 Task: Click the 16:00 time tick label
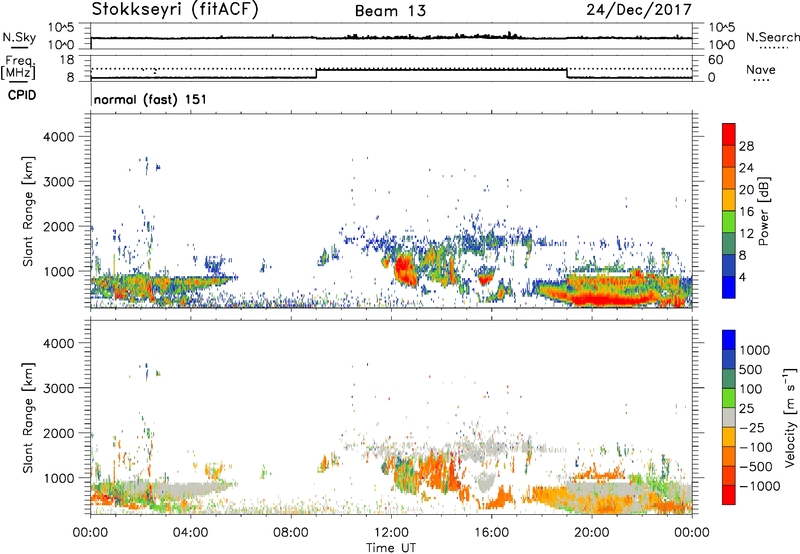[491, 533]
